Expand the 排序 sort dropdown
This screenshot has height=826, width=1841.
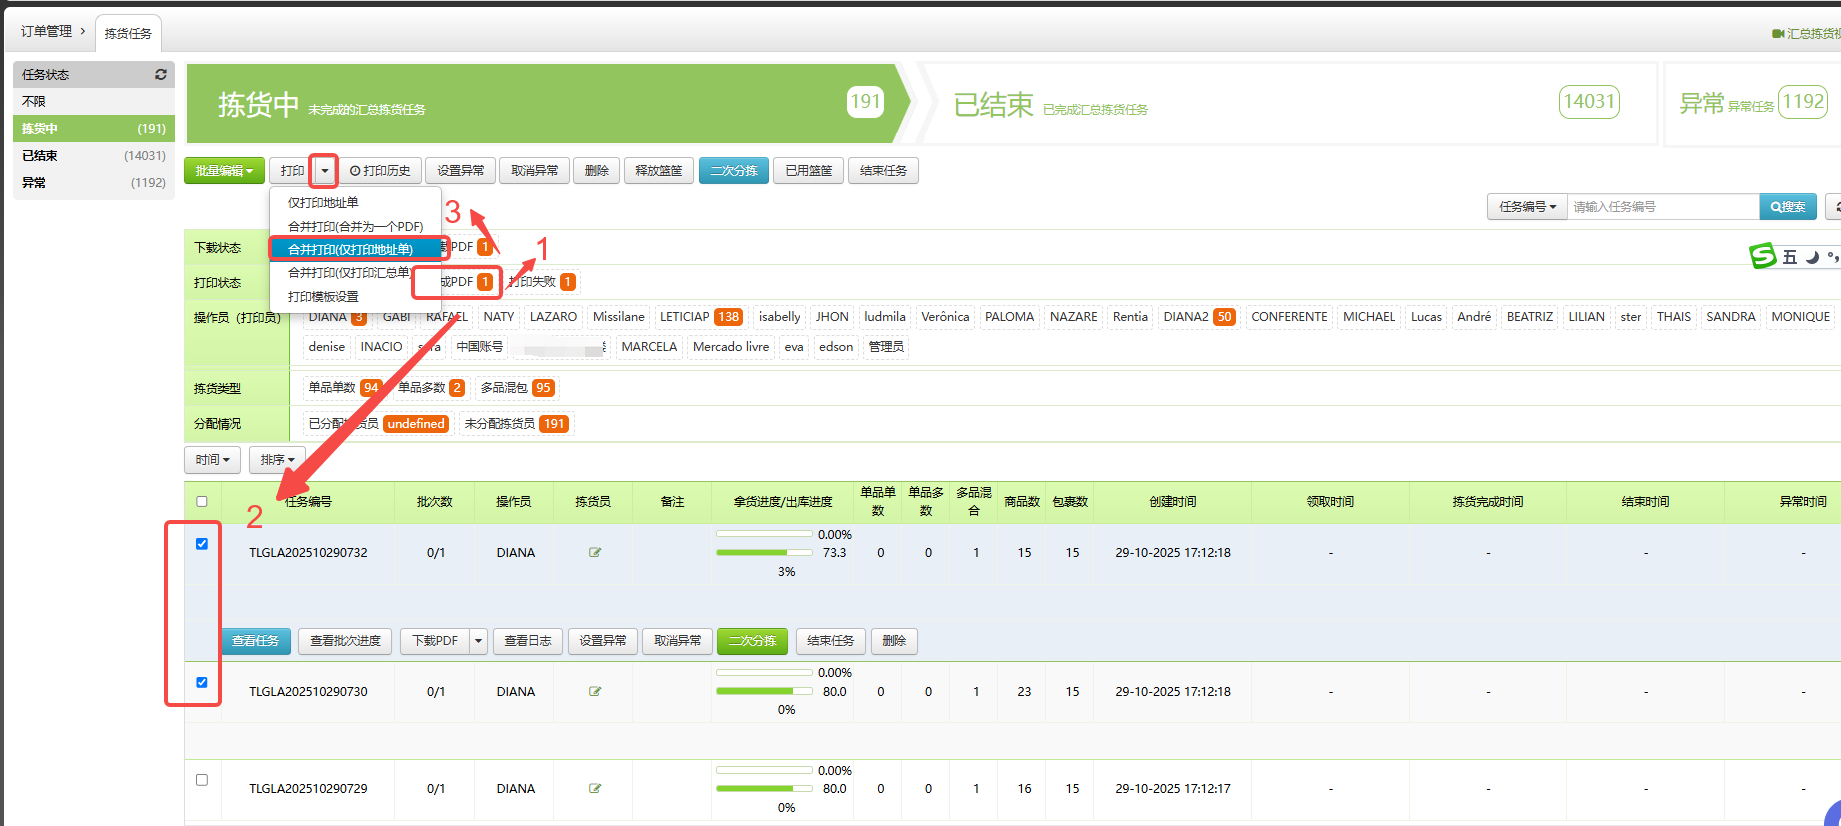277,460
